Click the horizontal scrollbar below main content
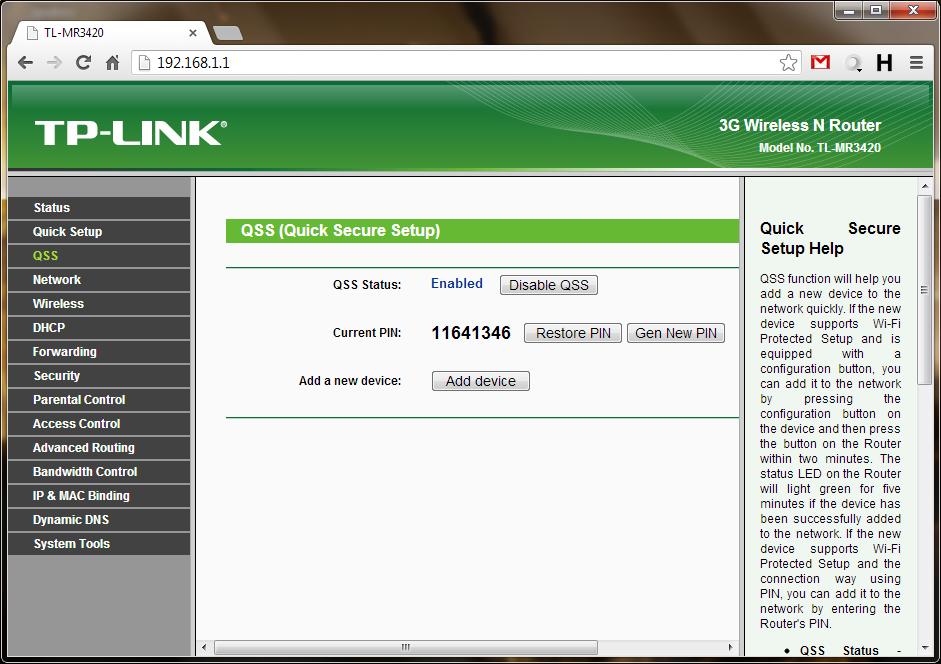 (405, 647)
